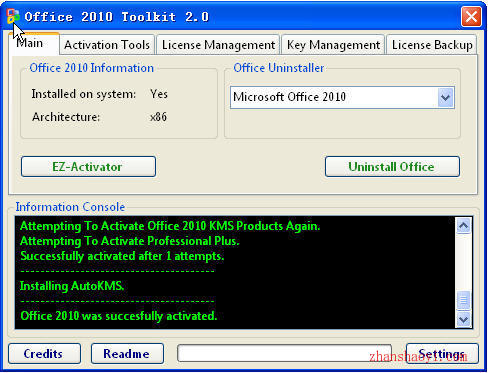Click the 'x86' architecture value

[x=158, y=117]
